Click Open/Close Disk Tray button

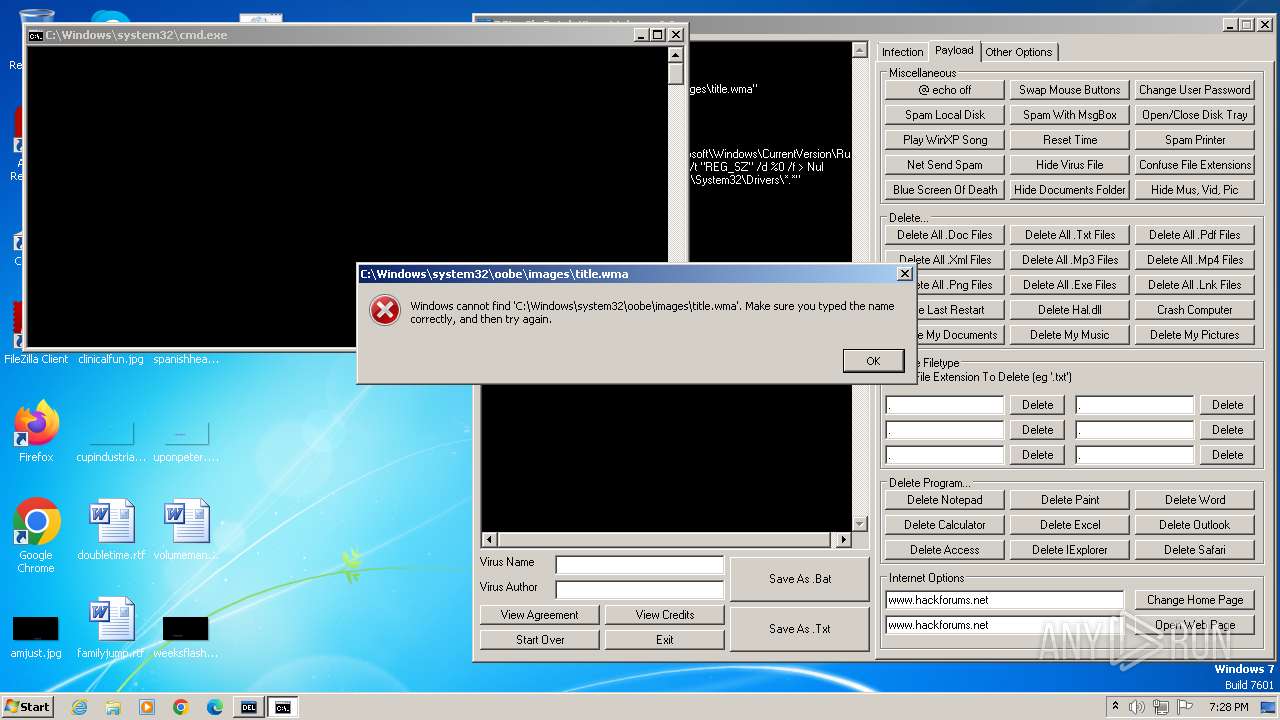(1195, 115)
